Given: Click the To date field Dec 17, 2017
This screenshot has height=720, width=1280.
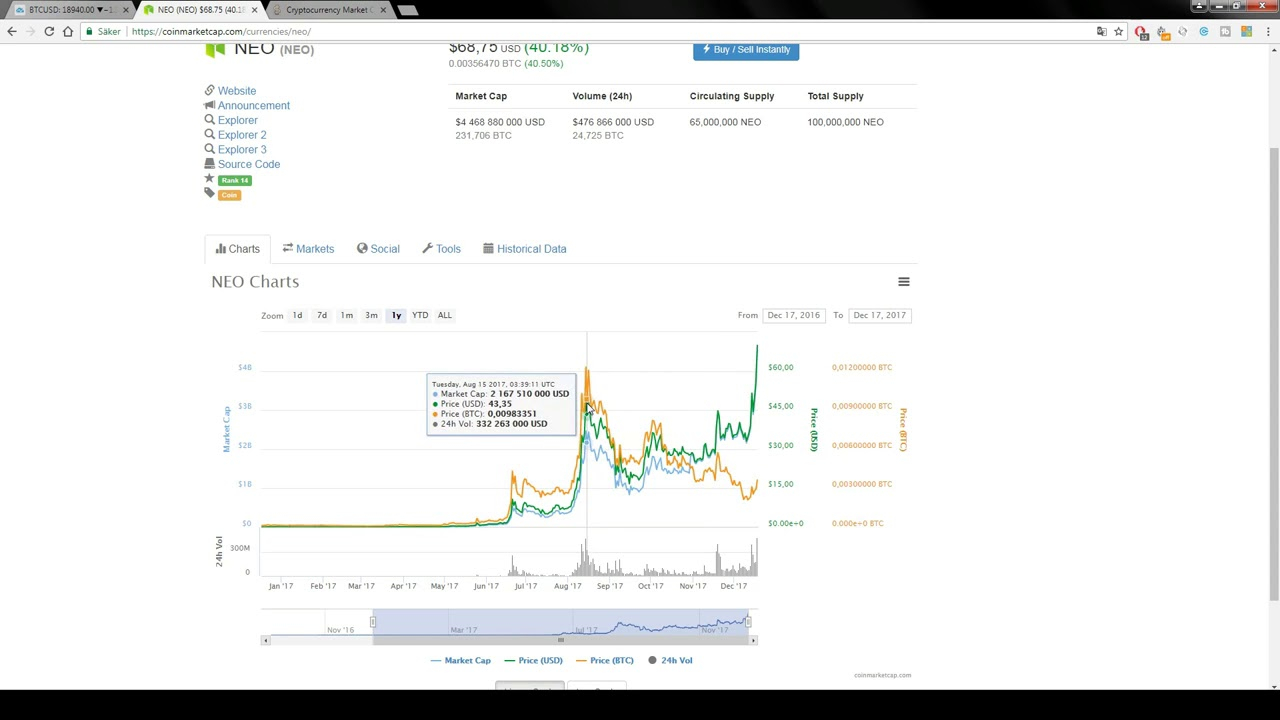Looking at the screenshot, I should point(880,315).
